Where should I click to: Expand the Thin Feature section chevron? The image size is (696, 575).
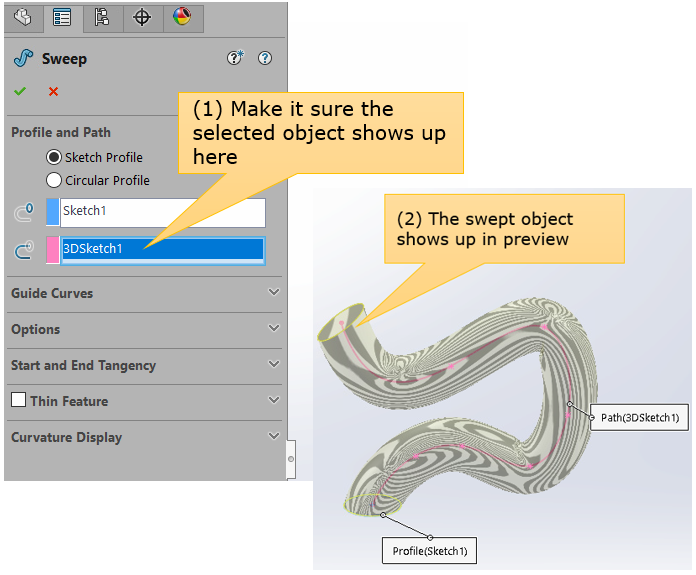pos(274,400)
